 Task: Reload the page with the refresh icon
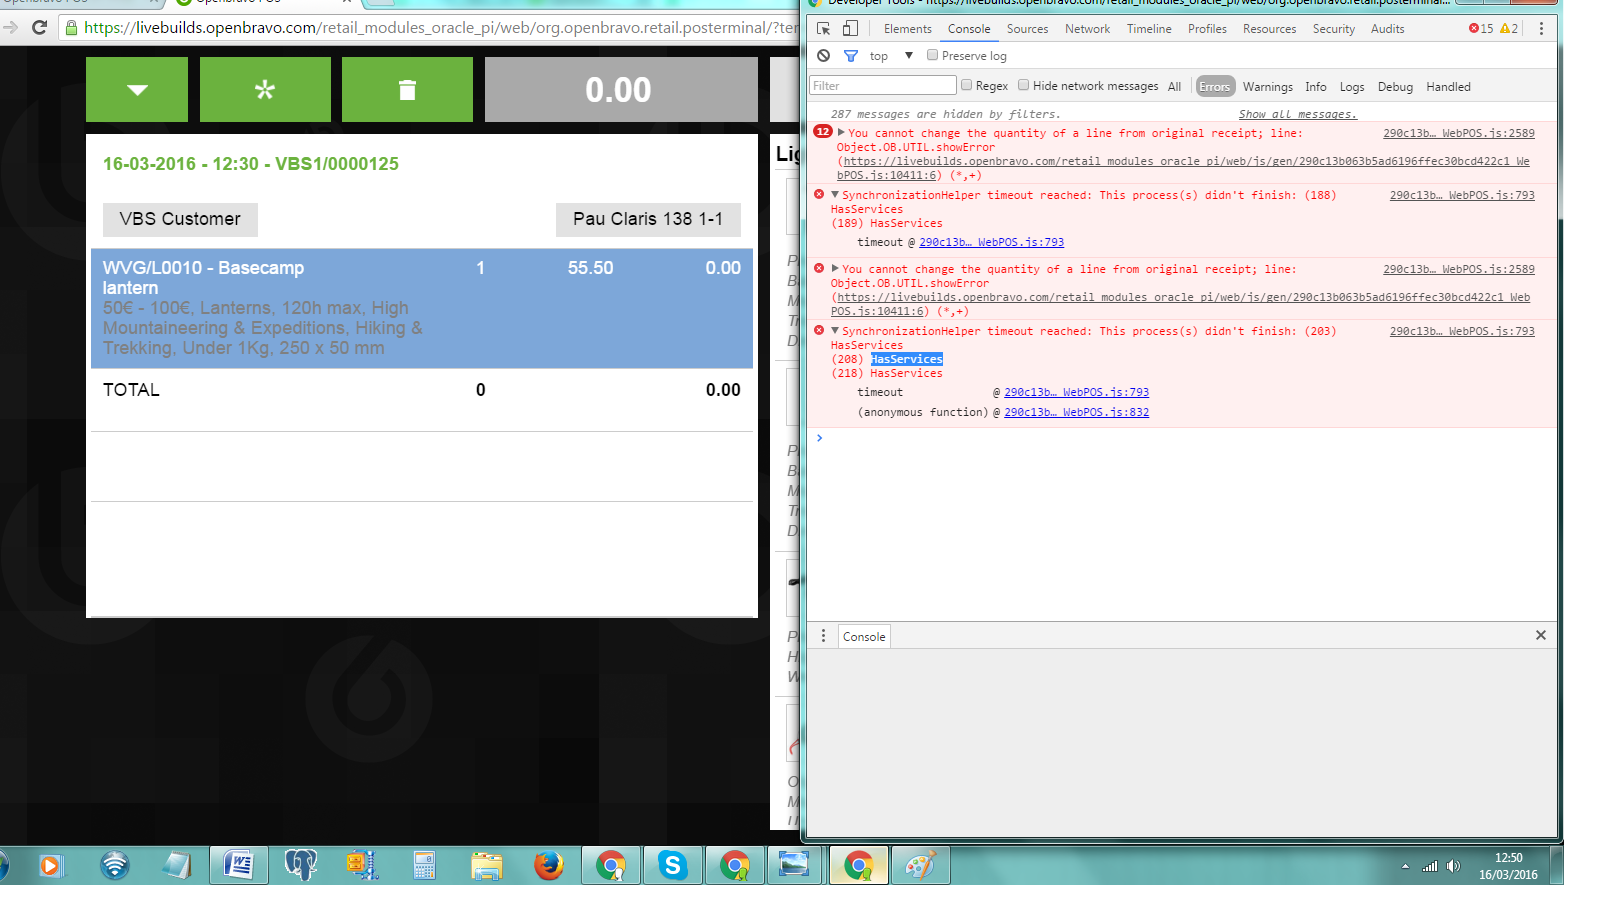click(40, 27)
